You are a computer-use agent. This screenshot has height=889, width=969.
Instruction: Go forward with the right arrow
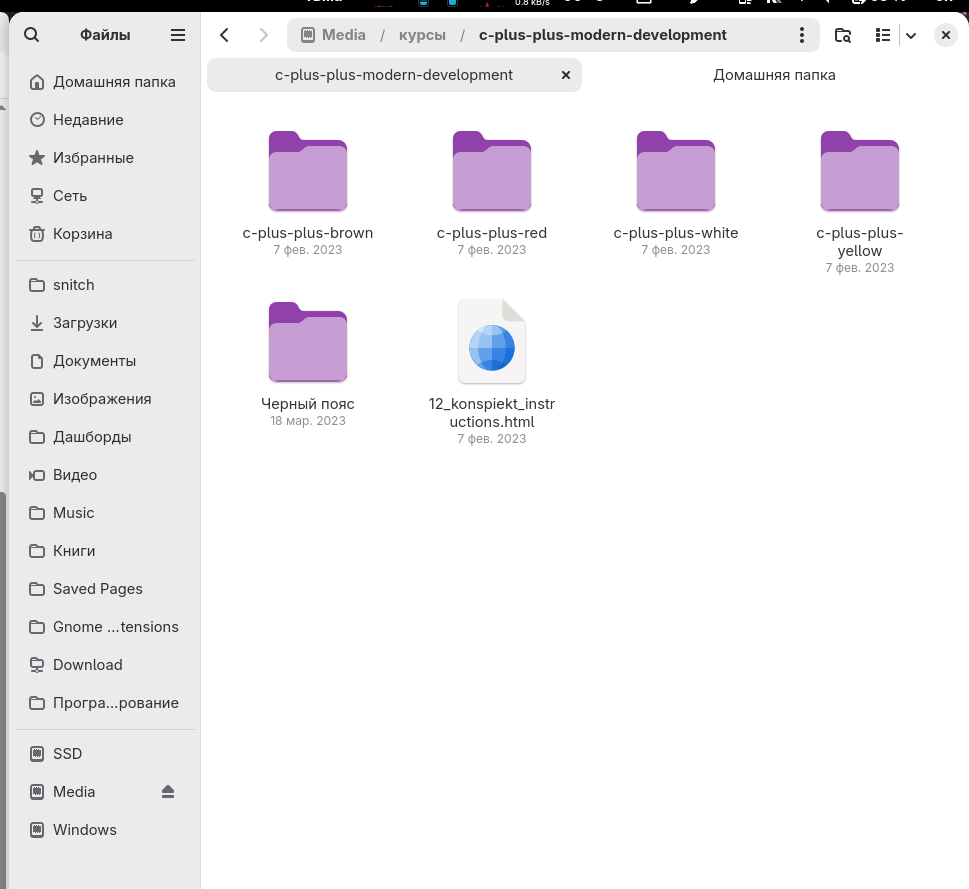point(263,35)
